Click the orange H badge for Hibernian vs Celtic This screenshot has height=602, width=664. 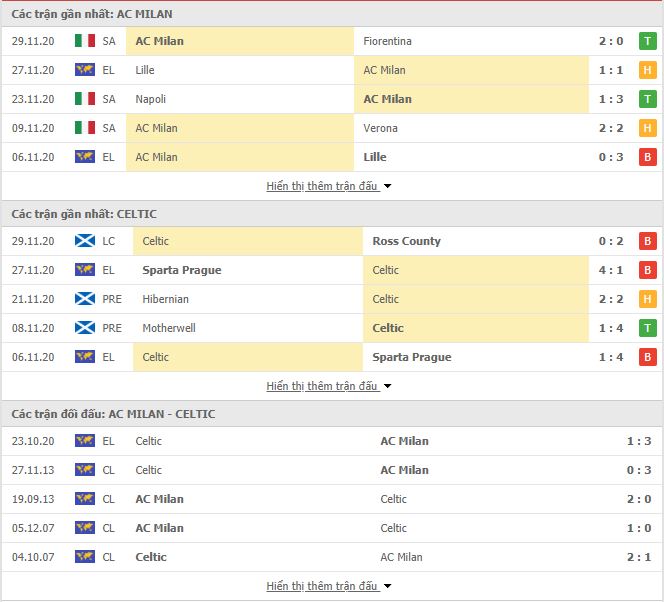point(647,299)
